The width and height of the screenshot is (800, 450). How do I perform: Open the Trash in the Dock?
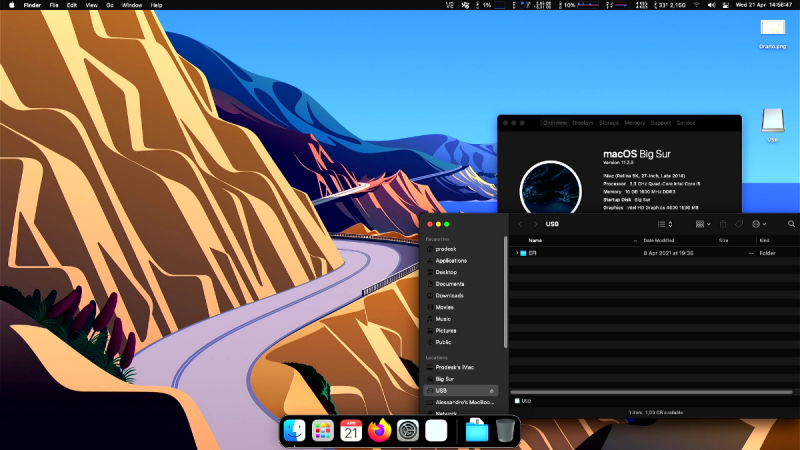[x=506, y=430]
